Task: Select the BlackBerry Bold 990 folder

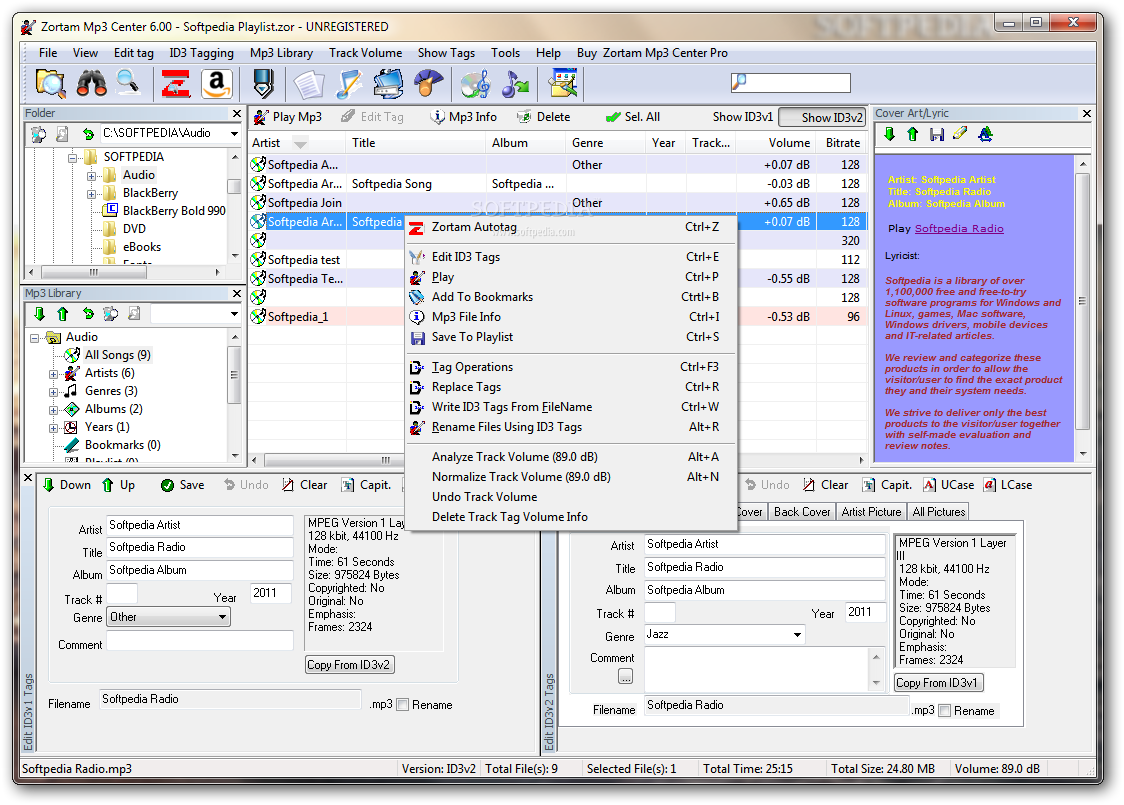Action: [173, 211]
